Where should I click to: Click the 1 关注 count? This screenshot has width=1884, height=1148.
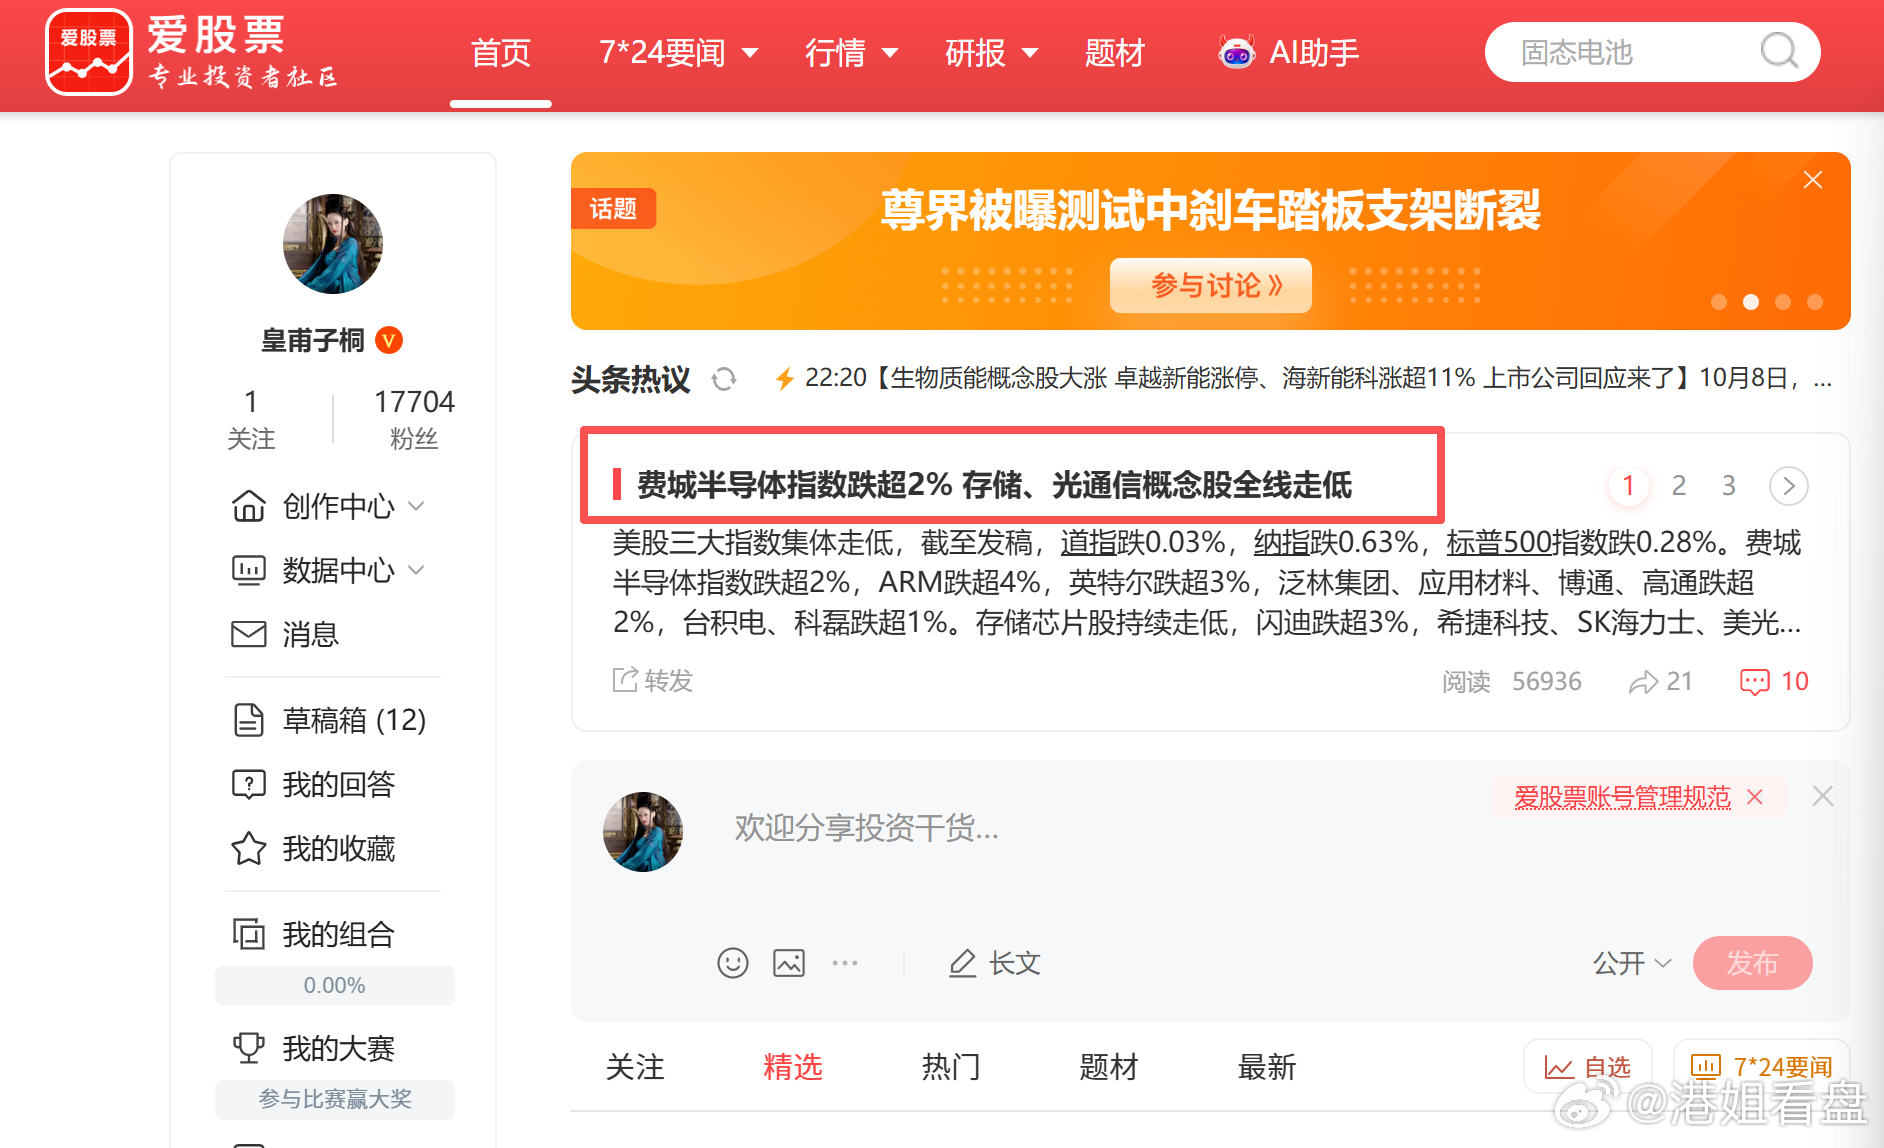[x=251, y=419]
